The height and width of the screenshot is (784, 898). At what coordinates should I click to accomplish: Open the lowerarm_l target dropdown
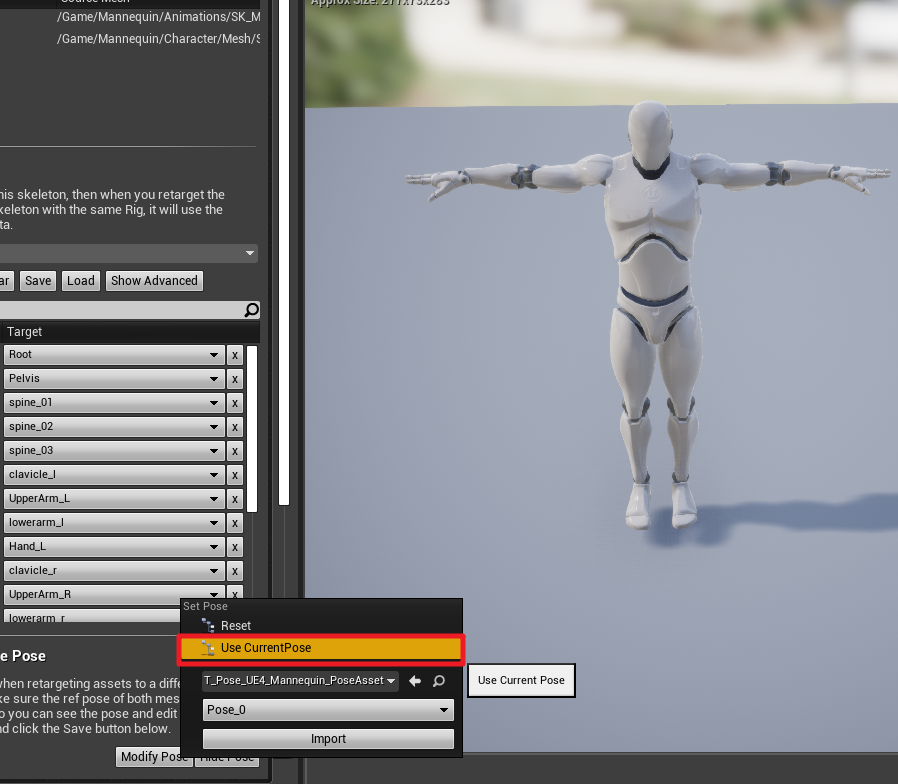pyautogui.click(x=114, y=523)
